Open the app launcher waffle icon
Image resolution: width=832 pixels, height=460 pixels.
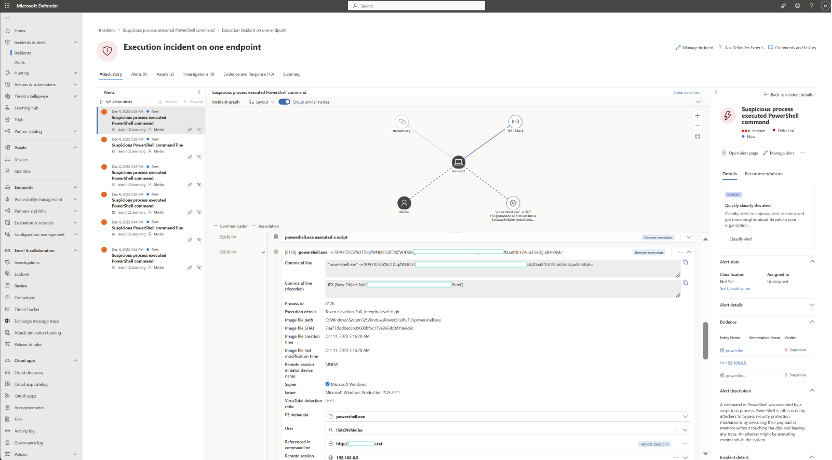(x=7, y=6)
